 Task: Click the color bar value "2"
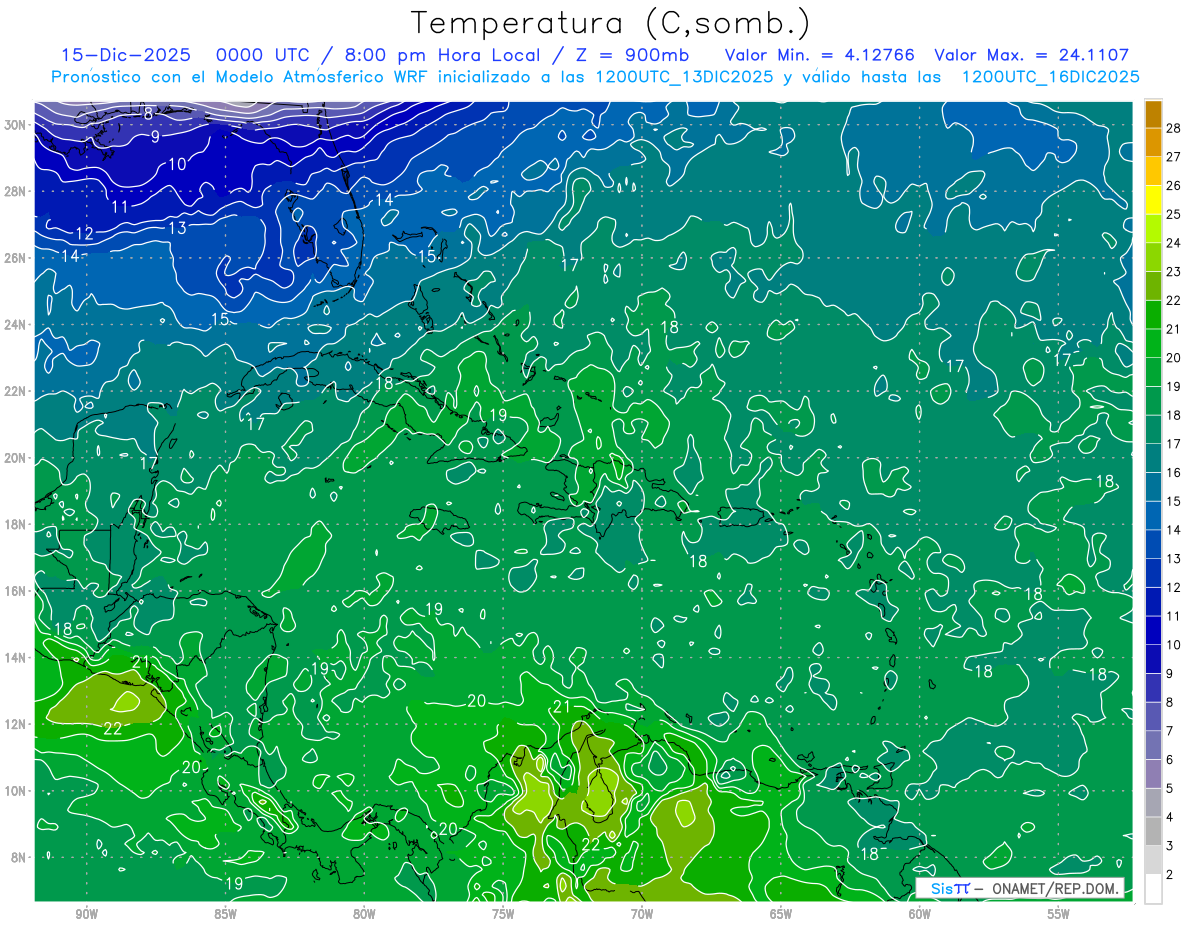(x=1170, y=875)
